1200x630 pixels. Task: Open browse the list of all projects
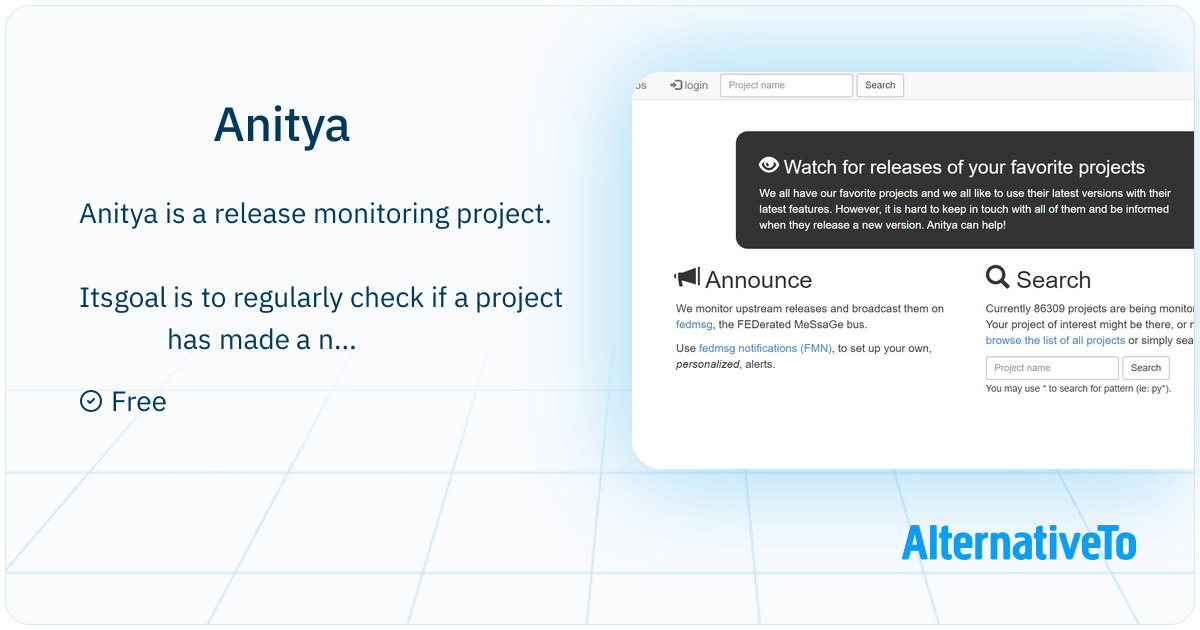[1055, 341]
